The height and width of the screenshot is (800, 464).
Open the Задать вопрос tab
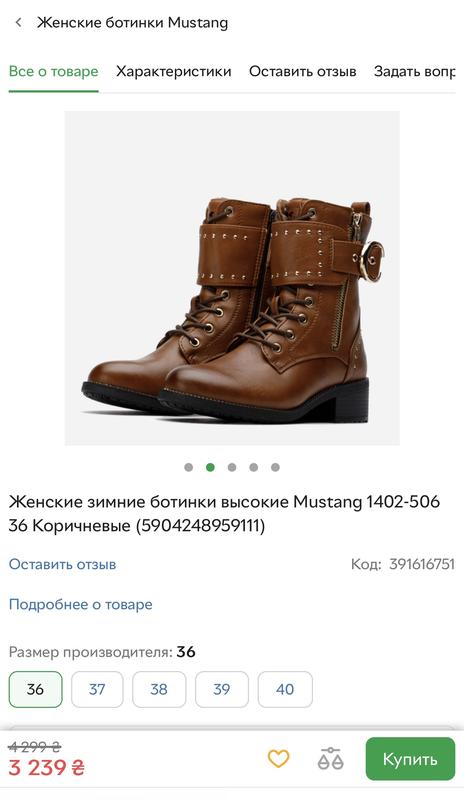point(414,71)
